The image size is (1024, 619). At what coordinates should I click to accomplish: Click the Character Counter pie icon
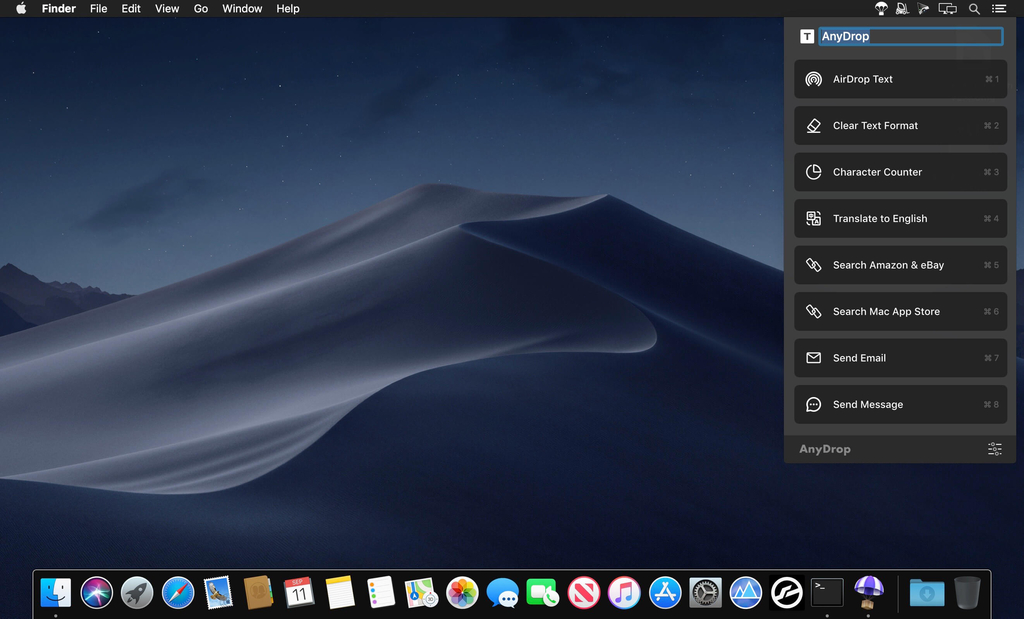coord(813,172)
